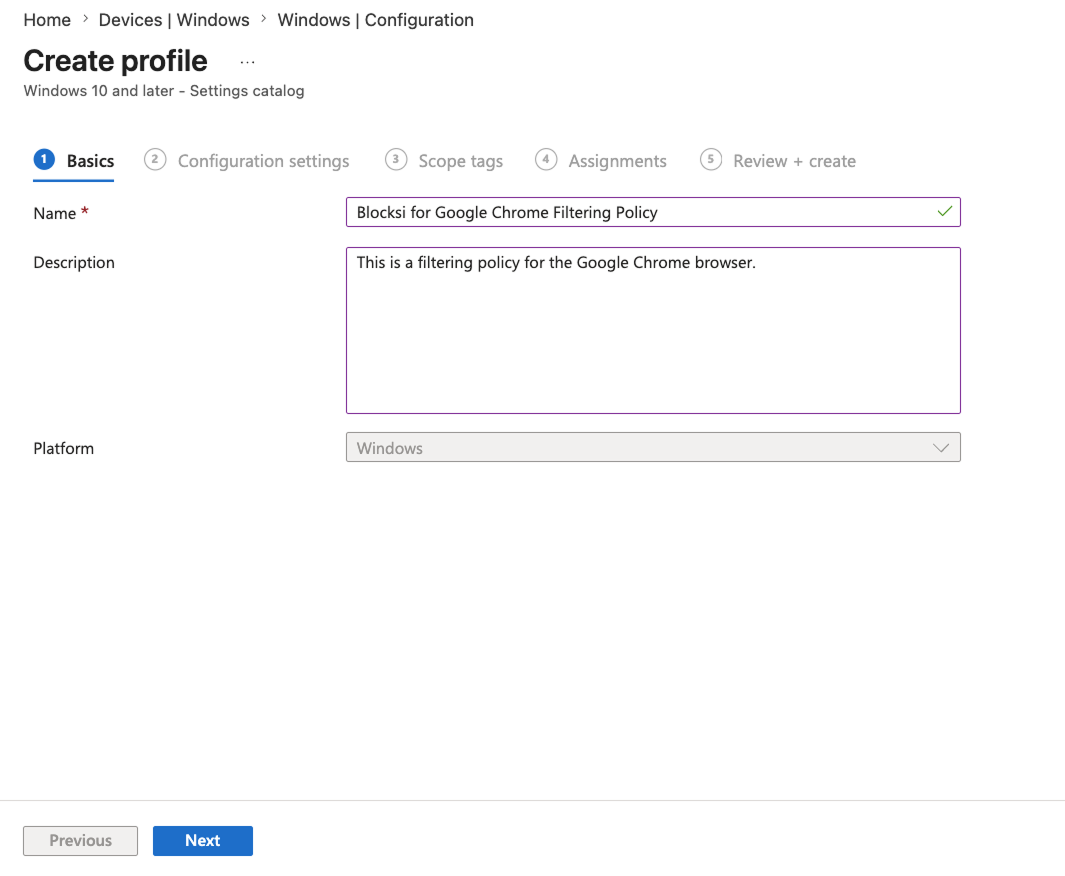Jump to Review + create tab
Image resolution: width=1065 pixels, height=876 pixels.
click(x=794, y=161)
